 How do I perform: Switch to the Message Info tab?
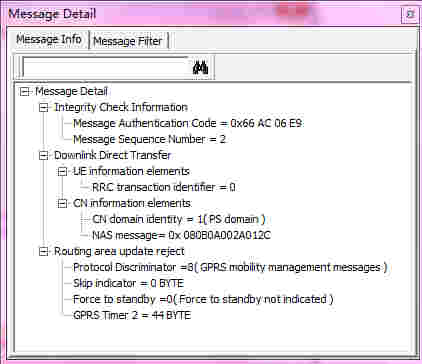point(49,39)
